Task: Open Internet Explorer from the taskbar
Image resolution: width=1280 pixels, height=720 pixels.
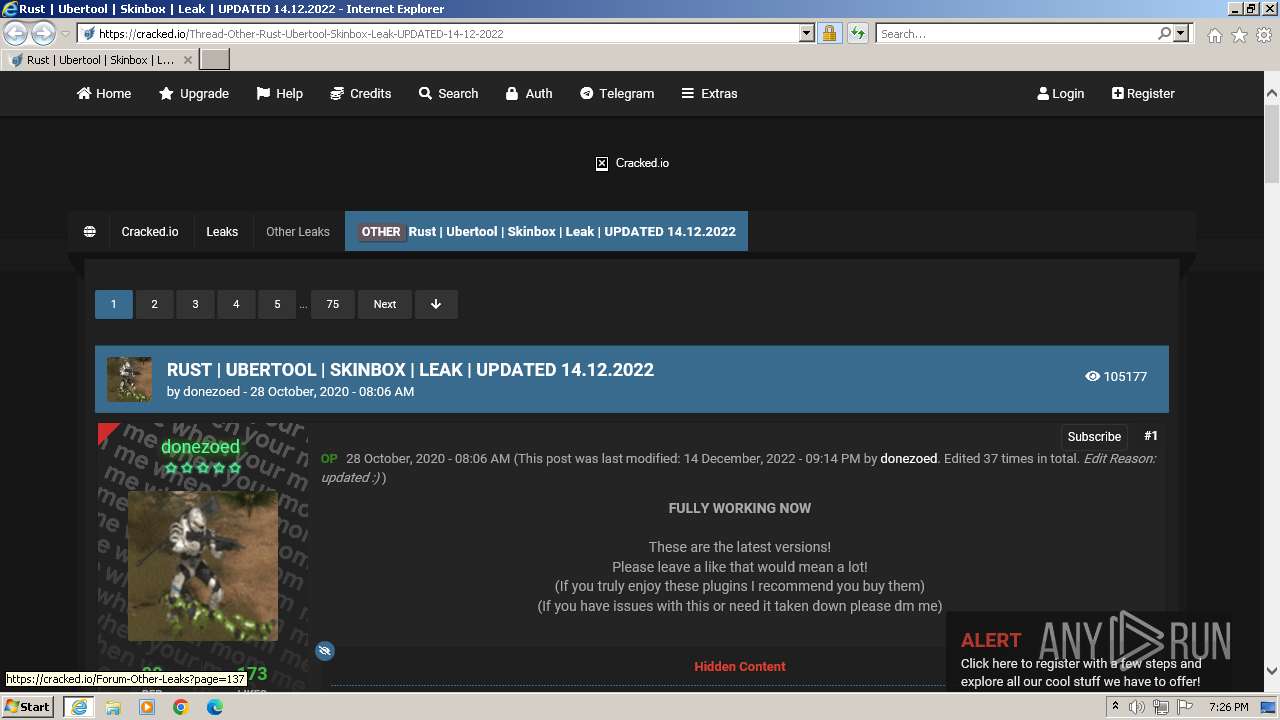Action: [x=78, y=707]
